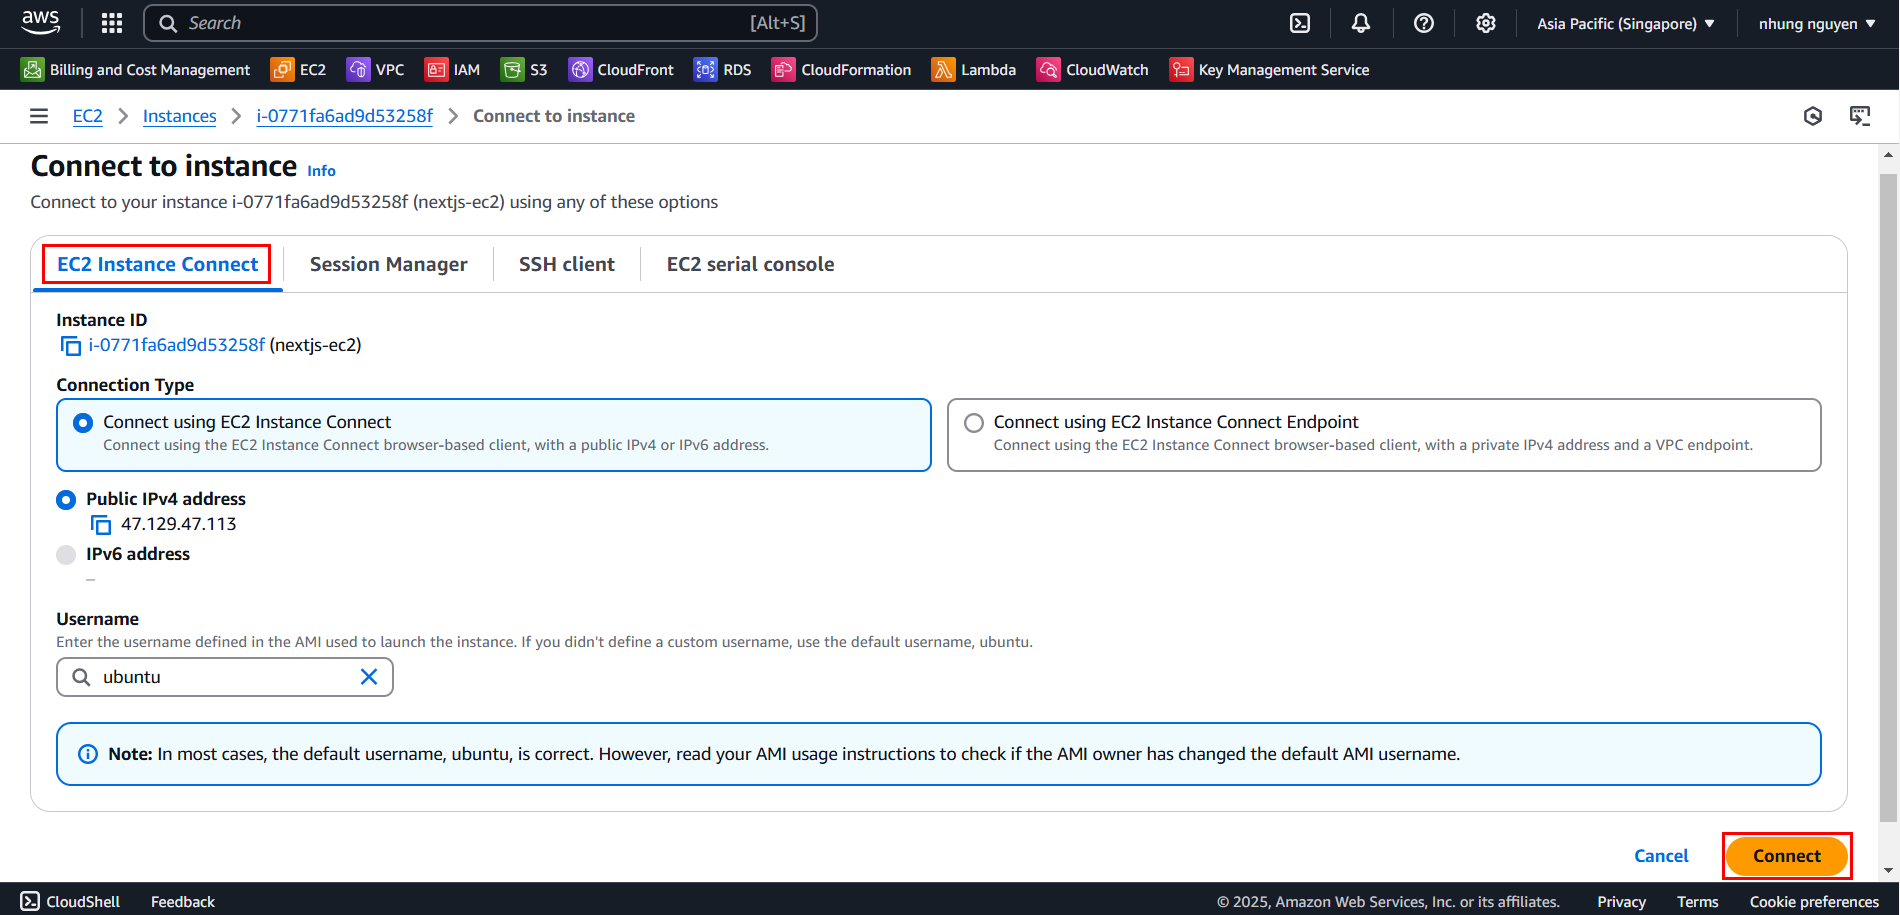Open Billing and Cost Management shortcut
Viewport: 1900px width, 915px height.
click(136, 69)
